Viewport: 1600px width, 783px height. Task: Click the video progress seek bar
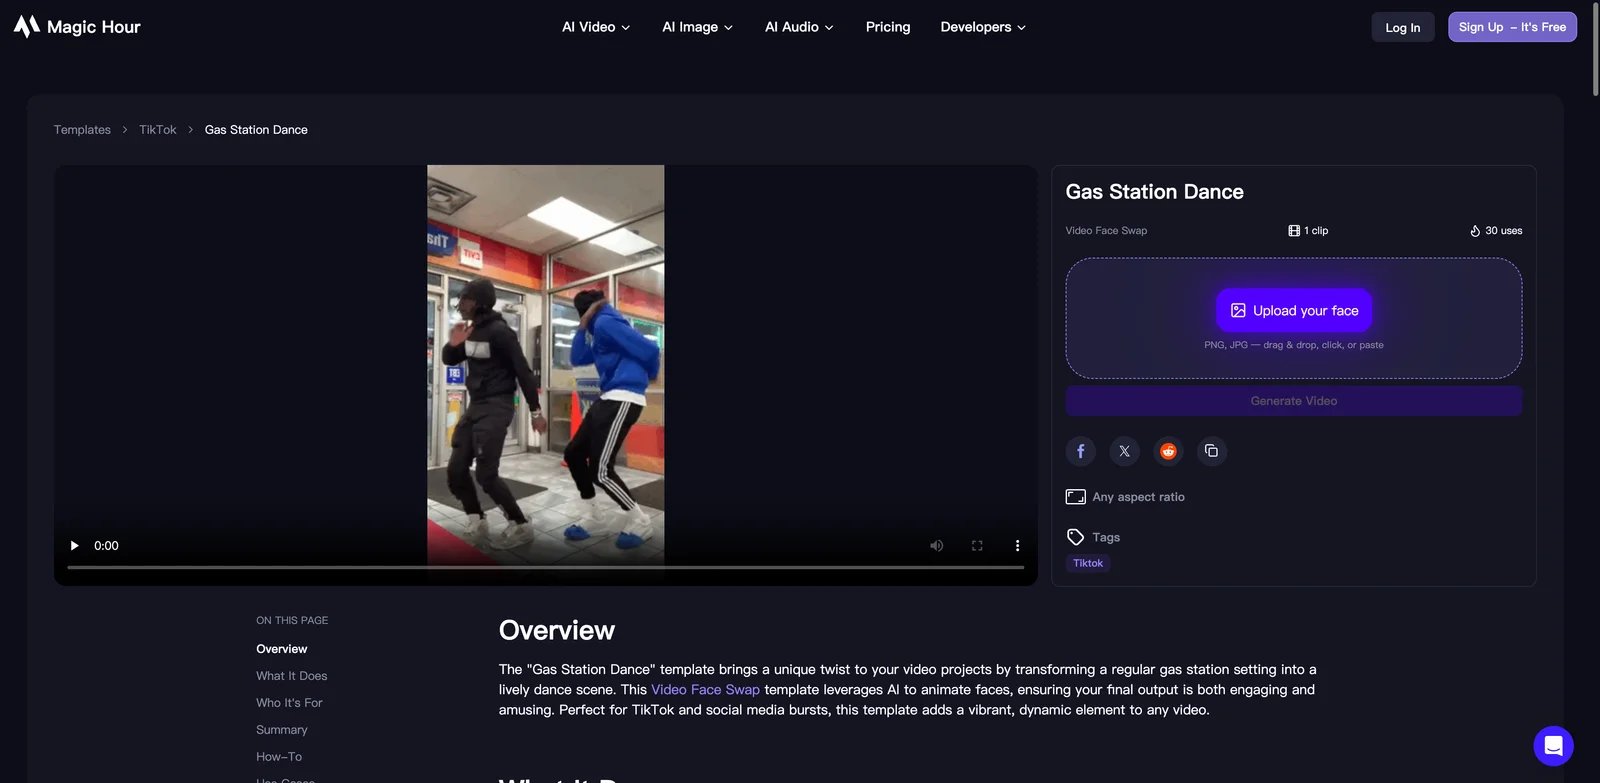click(546, 567)
